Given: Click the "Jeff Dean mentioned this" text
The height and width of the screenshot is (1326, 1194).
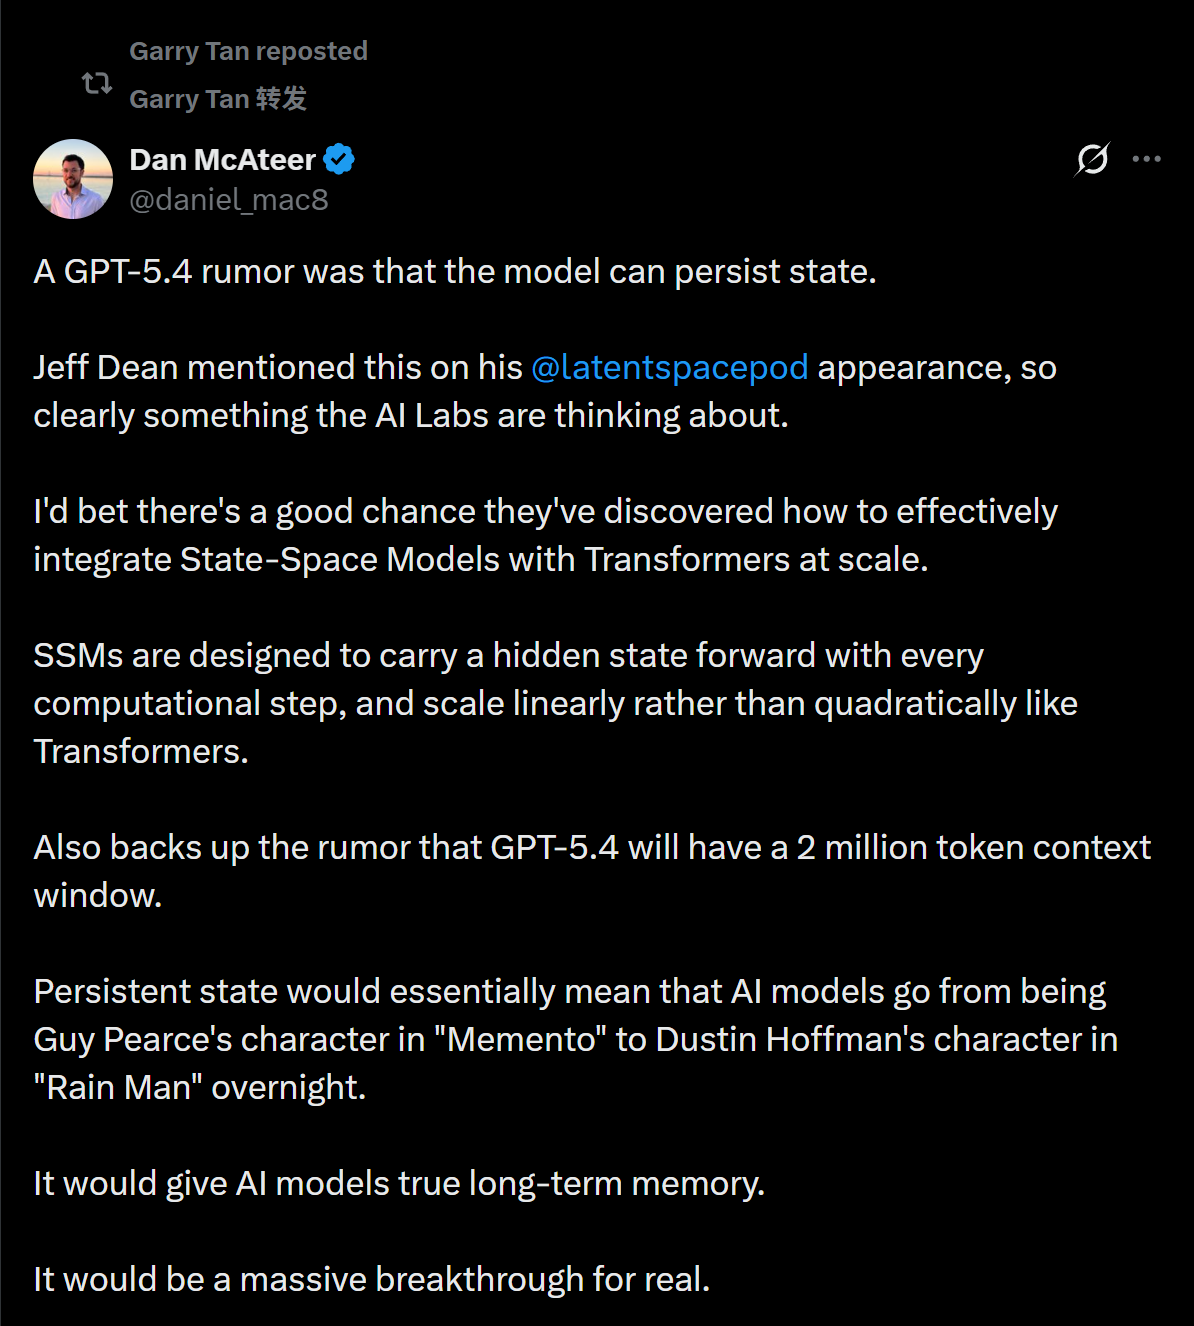Looking at the screenshot, I should coord(278,368).
